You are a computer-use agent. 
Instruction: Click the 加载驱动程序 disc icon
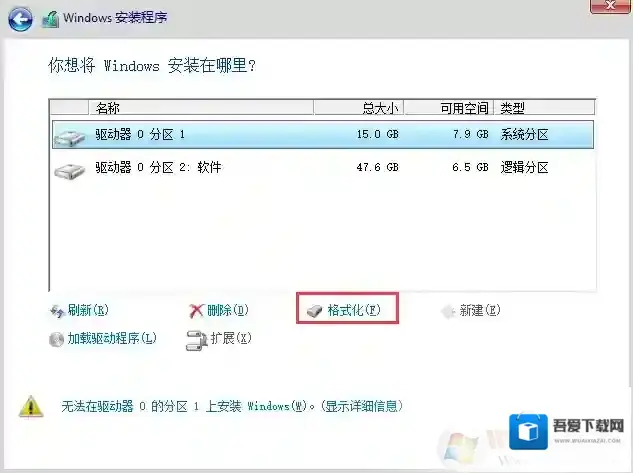click(x=56, y=339)
